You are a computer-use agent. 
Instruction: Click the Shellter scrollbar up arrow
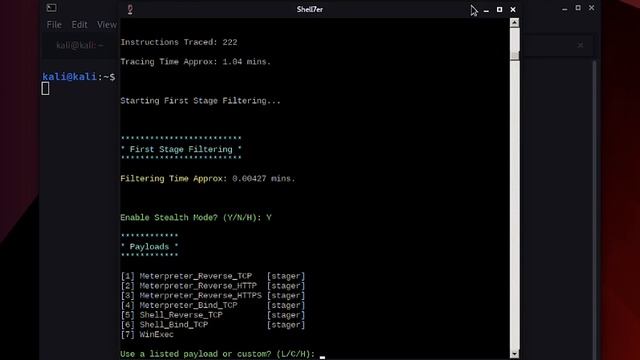click(x=514, y=23)
